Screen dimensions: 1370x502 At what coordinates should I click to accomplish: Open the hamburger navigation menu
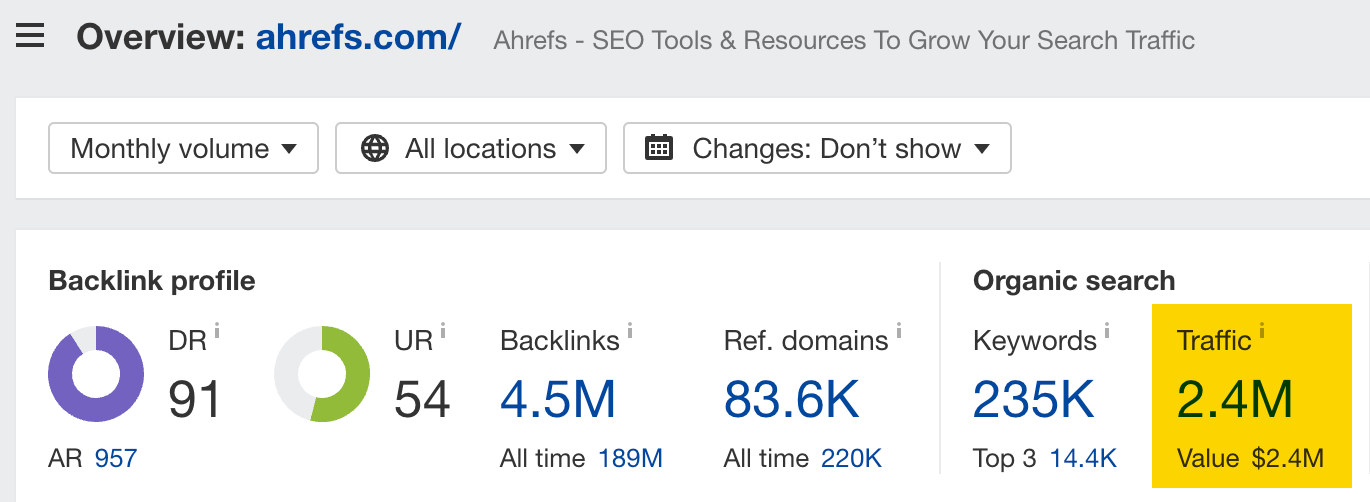30,36
